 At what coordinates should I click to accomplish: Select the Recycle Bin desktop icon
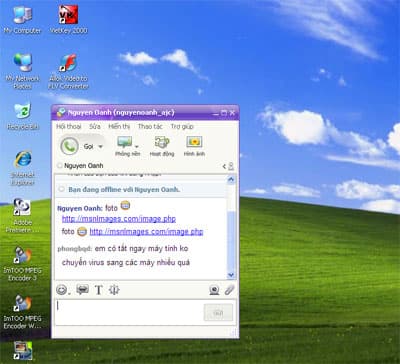coord(23,116)
